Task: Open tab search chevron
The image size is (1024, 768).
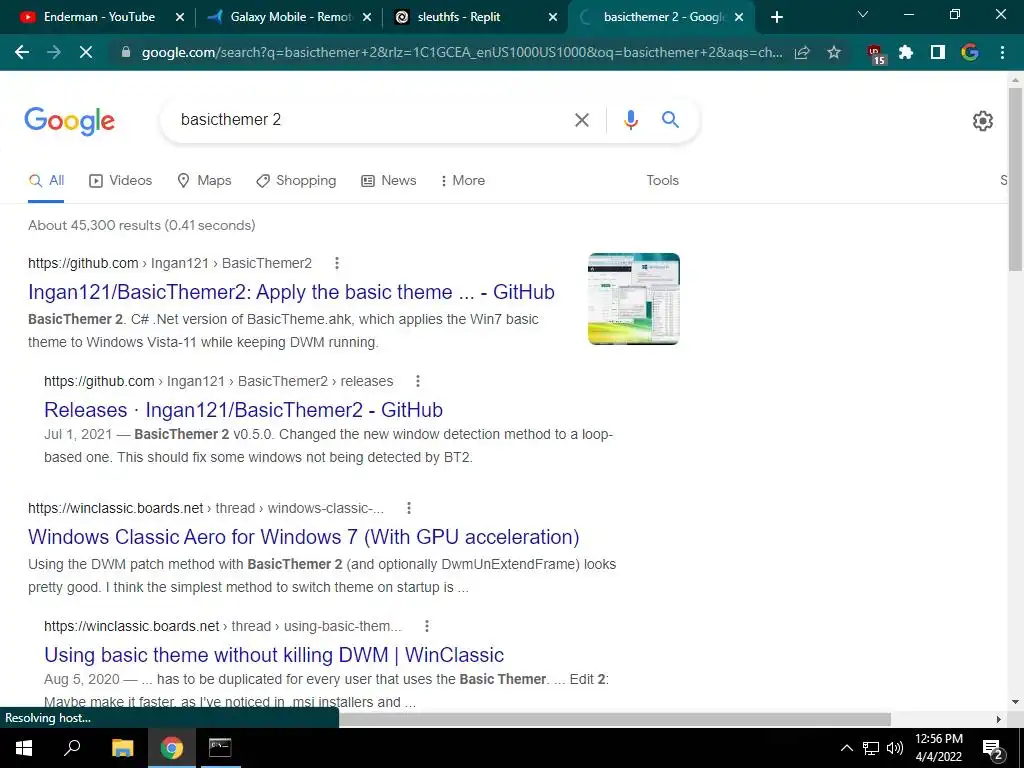Action: [863, 14]
